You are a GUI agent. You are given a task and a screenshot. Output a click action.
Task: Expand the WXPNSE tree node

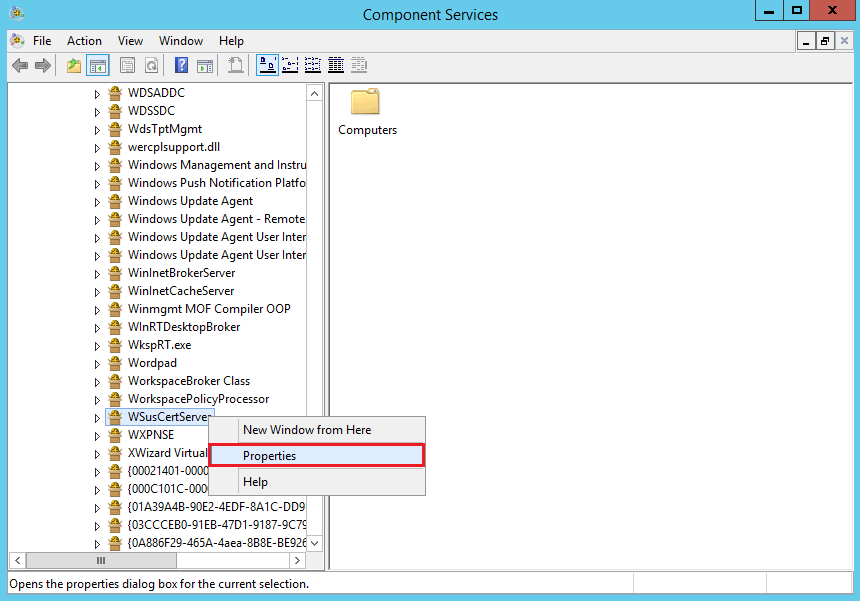(97, 436)
